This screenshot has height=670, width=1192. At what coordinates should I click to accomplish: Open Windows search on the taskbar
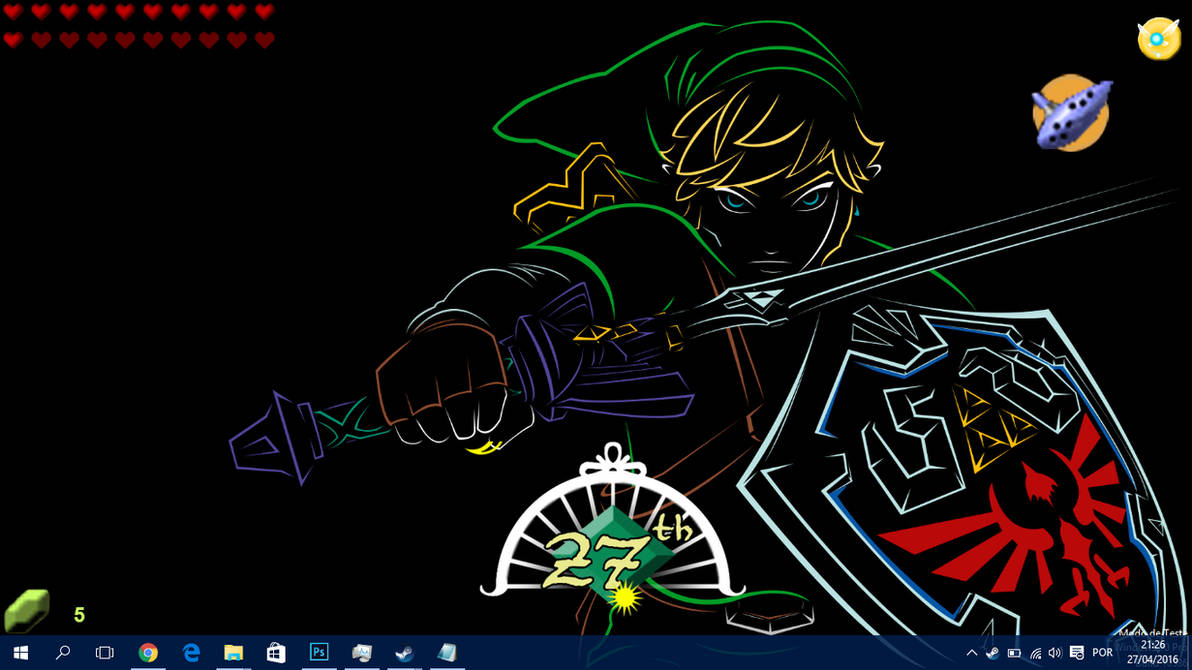pos(62,655)
